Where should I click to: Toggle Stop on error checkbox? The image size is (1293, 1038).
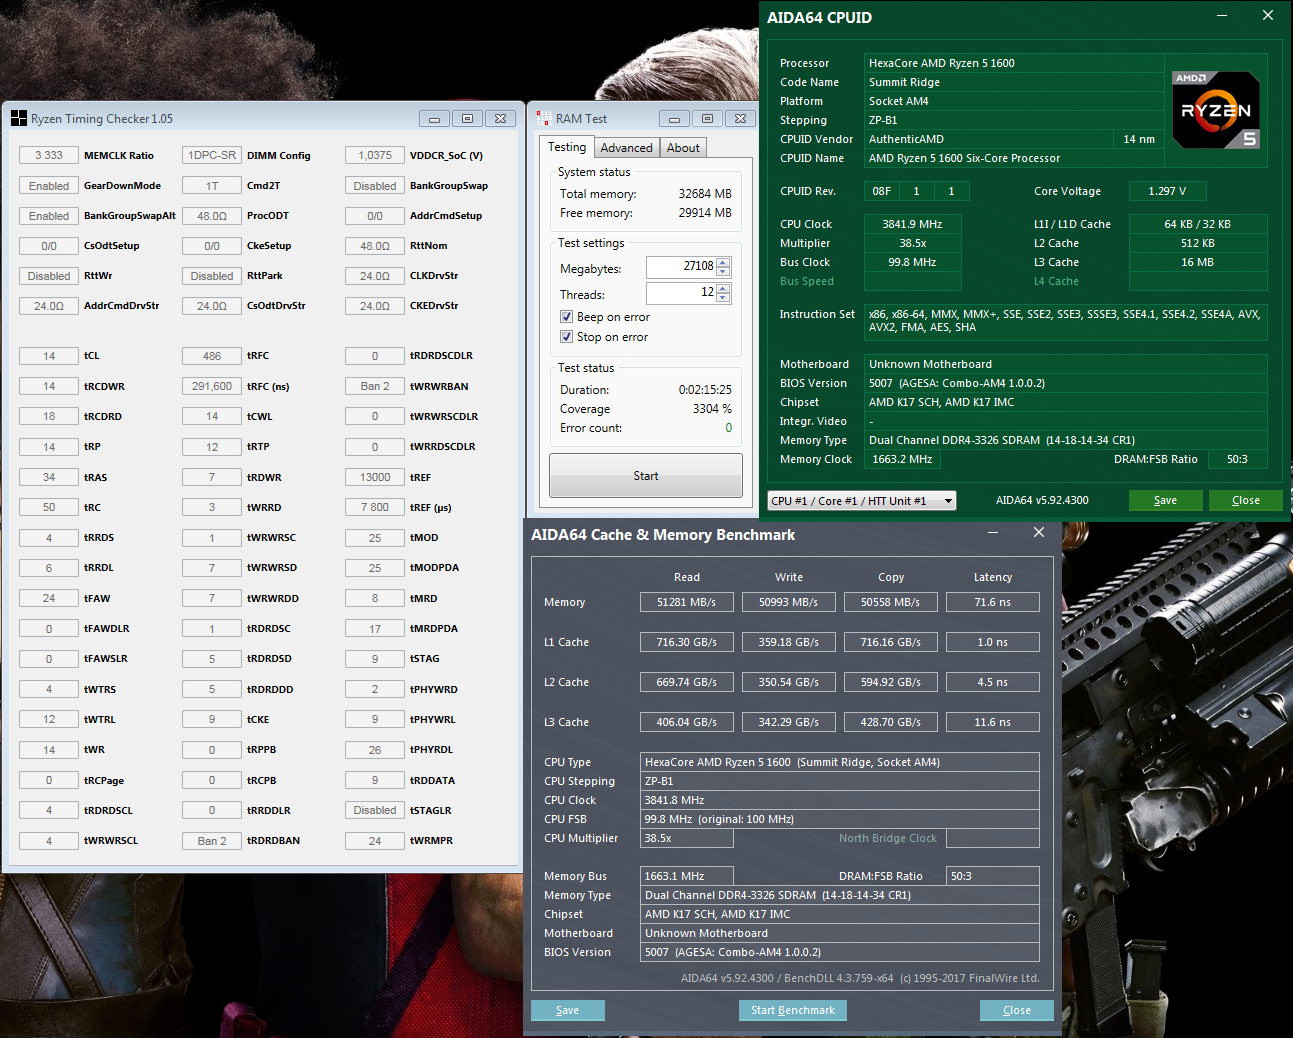tap(566, 337)
